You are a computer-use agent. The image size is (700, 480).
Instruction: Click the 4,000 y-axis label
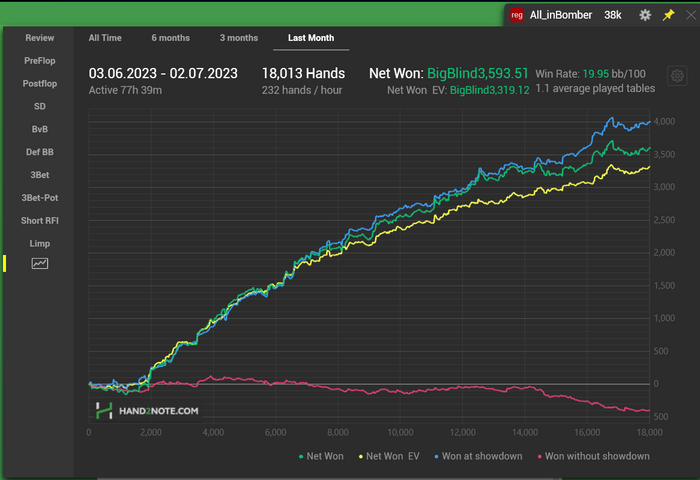(x=664, y=121)
